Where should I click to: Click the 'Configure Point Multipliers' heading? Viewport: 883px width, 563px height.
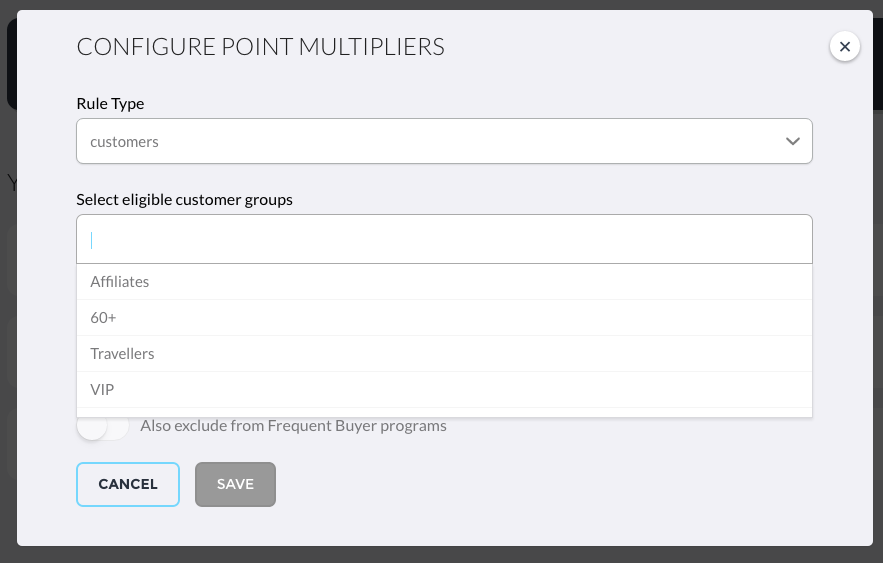coord(261,47)
